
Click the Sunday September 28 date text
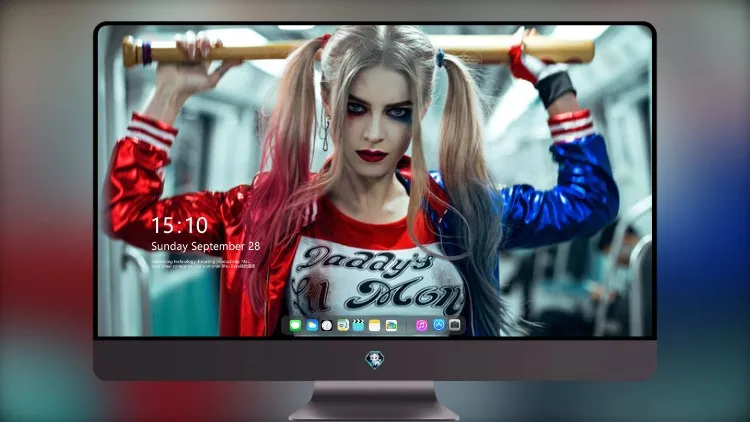pos(206,246)
